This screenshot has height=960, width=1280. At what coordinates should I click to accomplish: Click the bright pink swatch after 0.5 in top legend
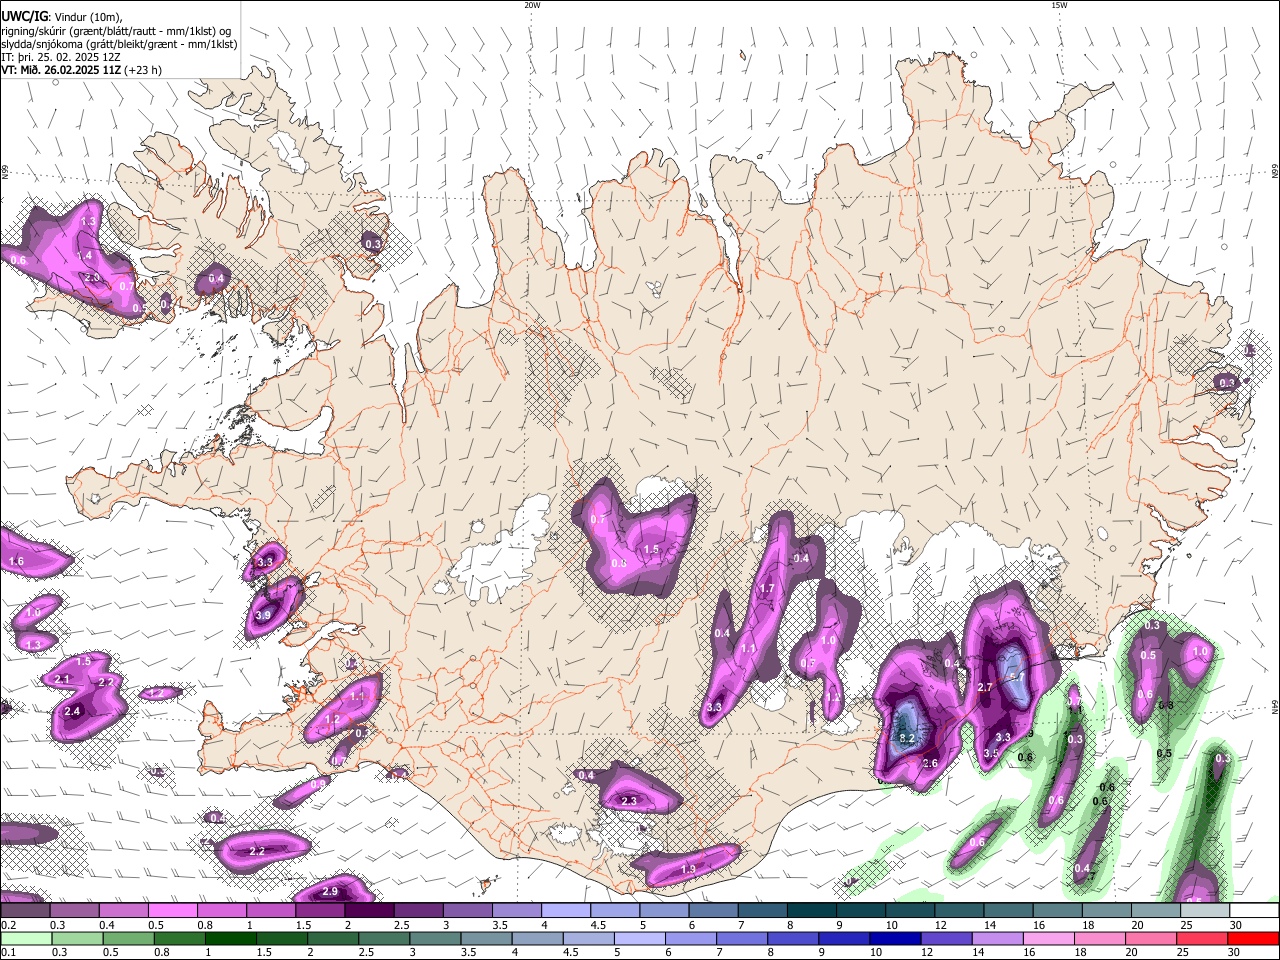pos(172,910)
